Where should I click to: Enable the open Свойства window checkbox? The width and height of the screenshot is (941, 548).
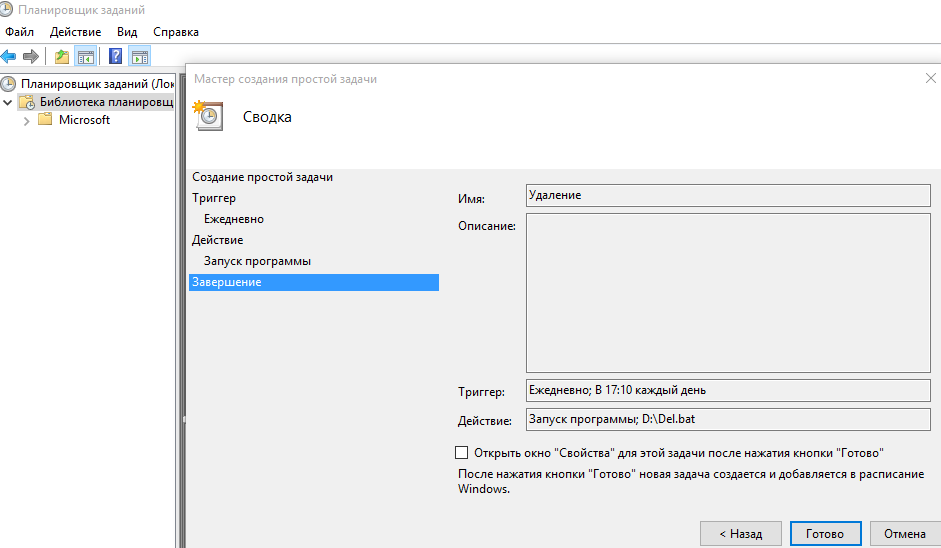[461, 453]
